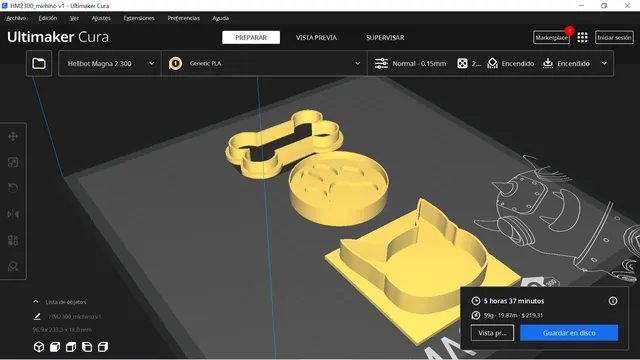Select the Rotate tool in left toolbar
Image resolution: width=640 pixels, height=360 pixels.
pyautogui.click(x=13, y=188)
